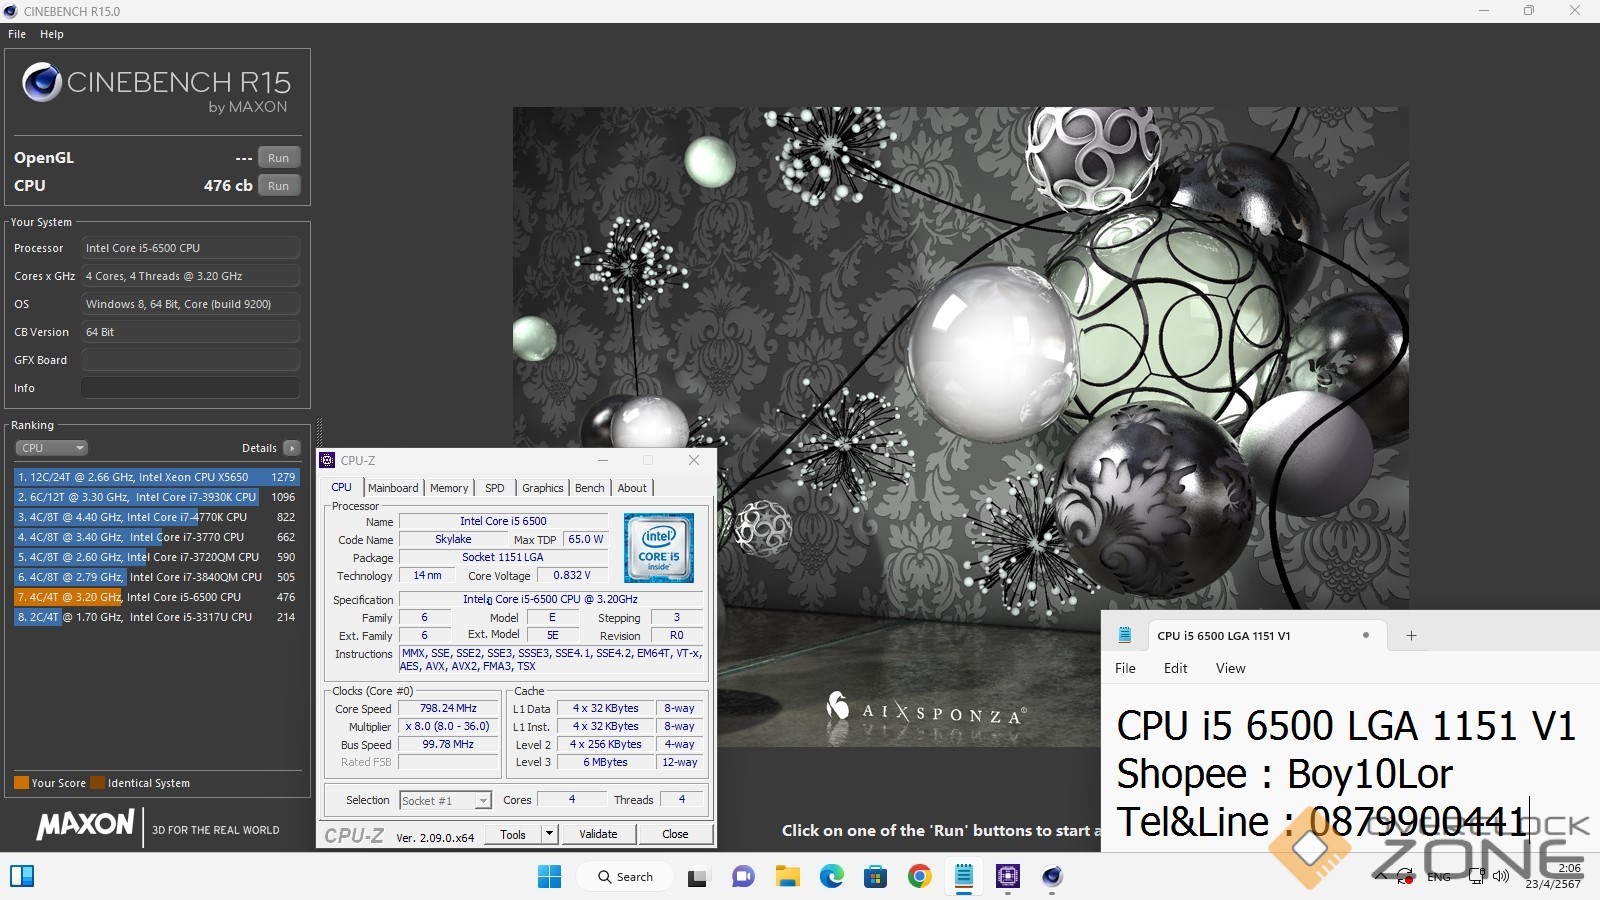Screen dimensions: 1600x900
Task: Select the Xeon X5650 ranking row
Action: point(156,477)
